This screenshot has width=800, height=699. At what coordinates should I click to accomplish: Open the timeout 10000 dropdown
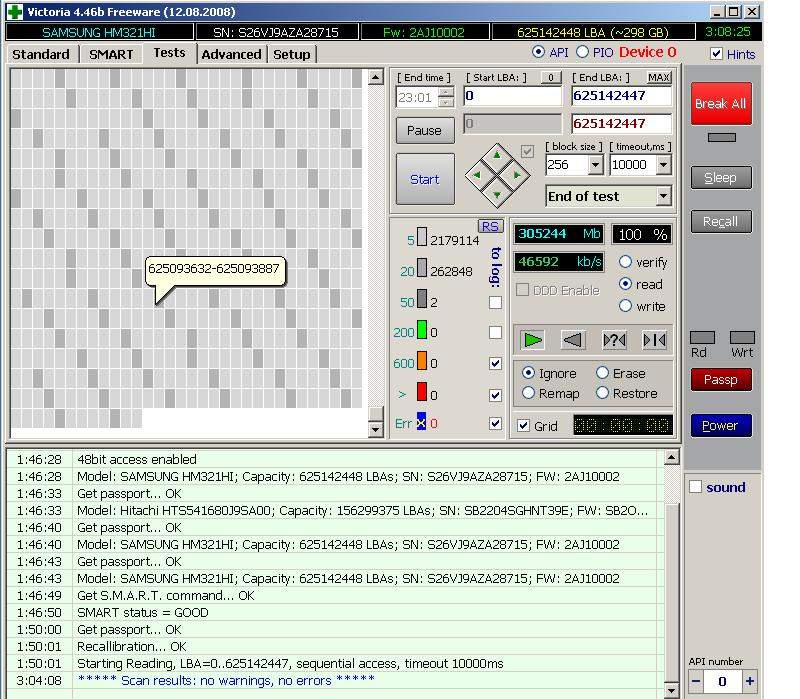click(x=663, y=165)
